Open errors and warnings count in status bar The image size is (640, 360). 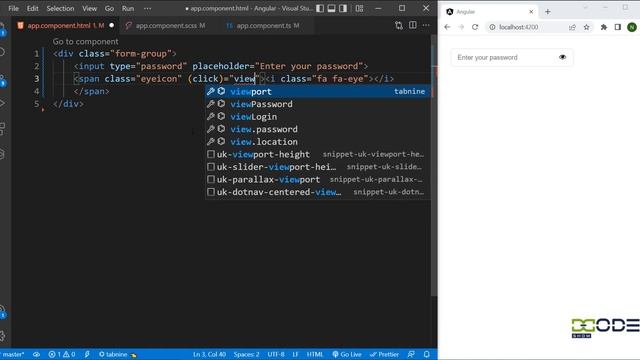(x=62, y=354)
